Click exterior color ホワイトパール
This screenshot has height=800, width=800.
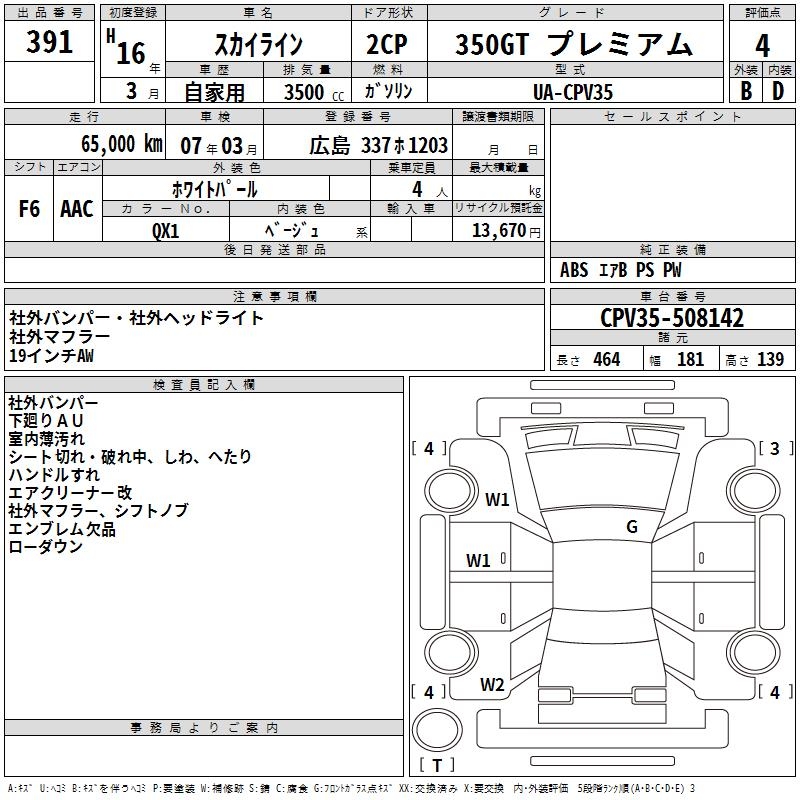point(215,190)
